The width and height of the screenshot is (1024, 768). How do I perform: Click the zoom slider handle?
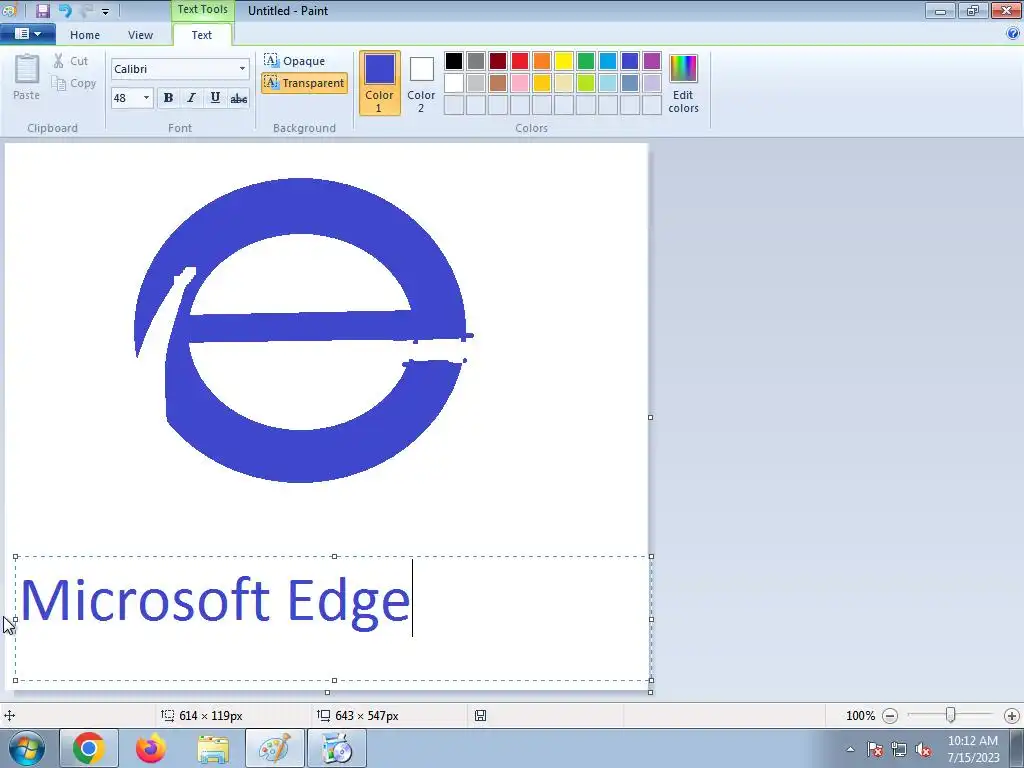(x=951, y=715)
